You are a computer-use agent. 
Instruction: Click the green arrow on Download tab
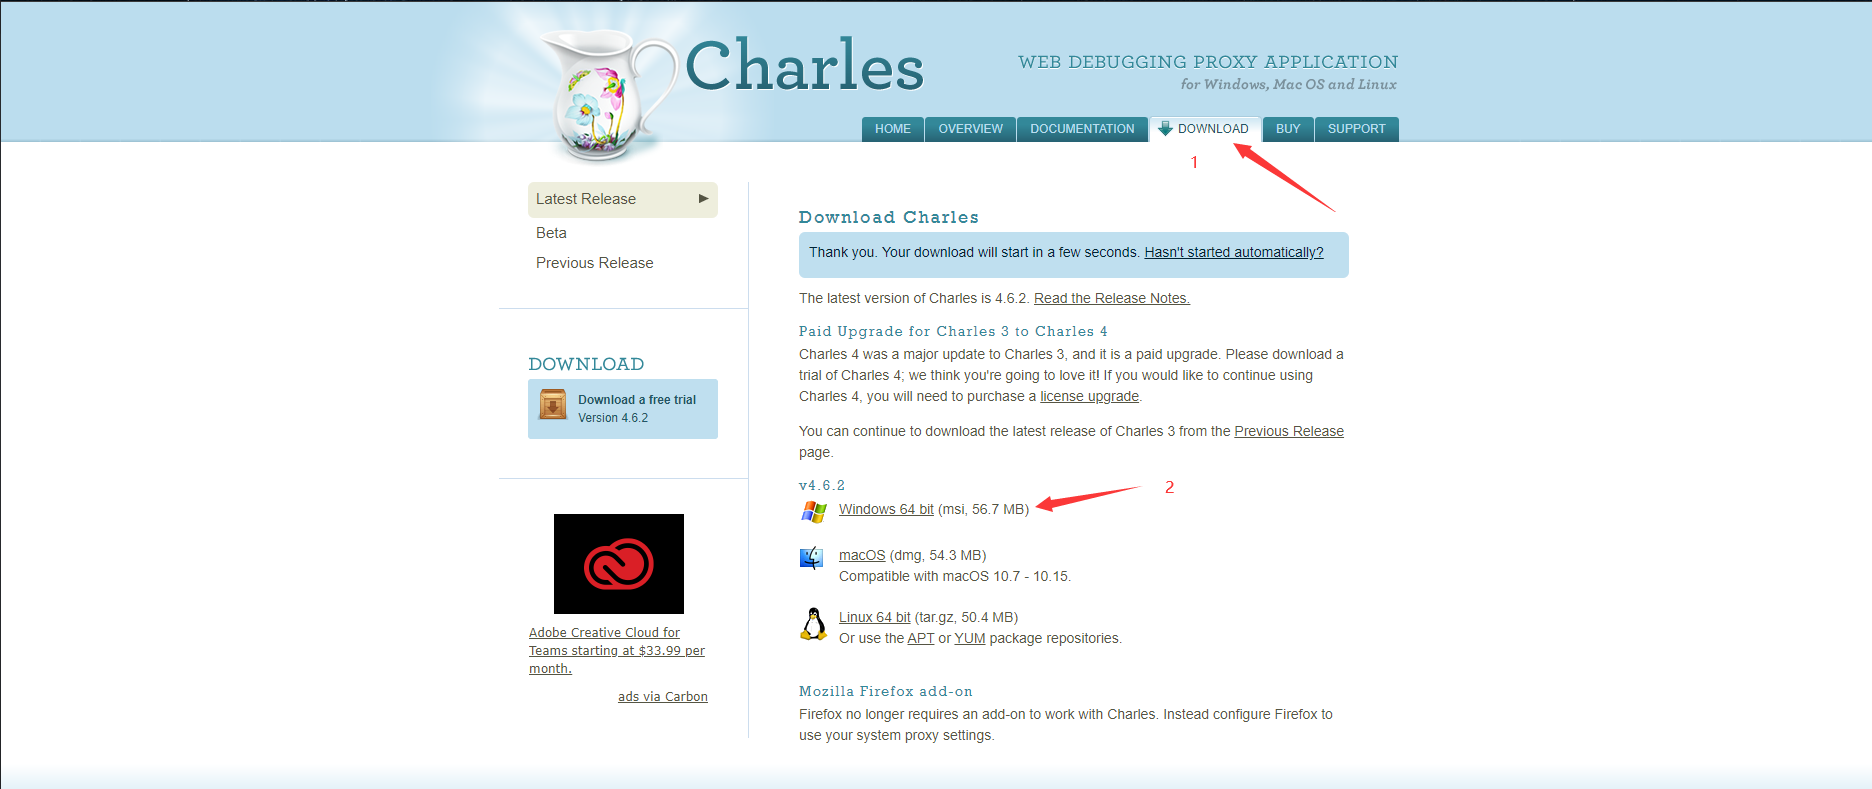pos(1165,128)
